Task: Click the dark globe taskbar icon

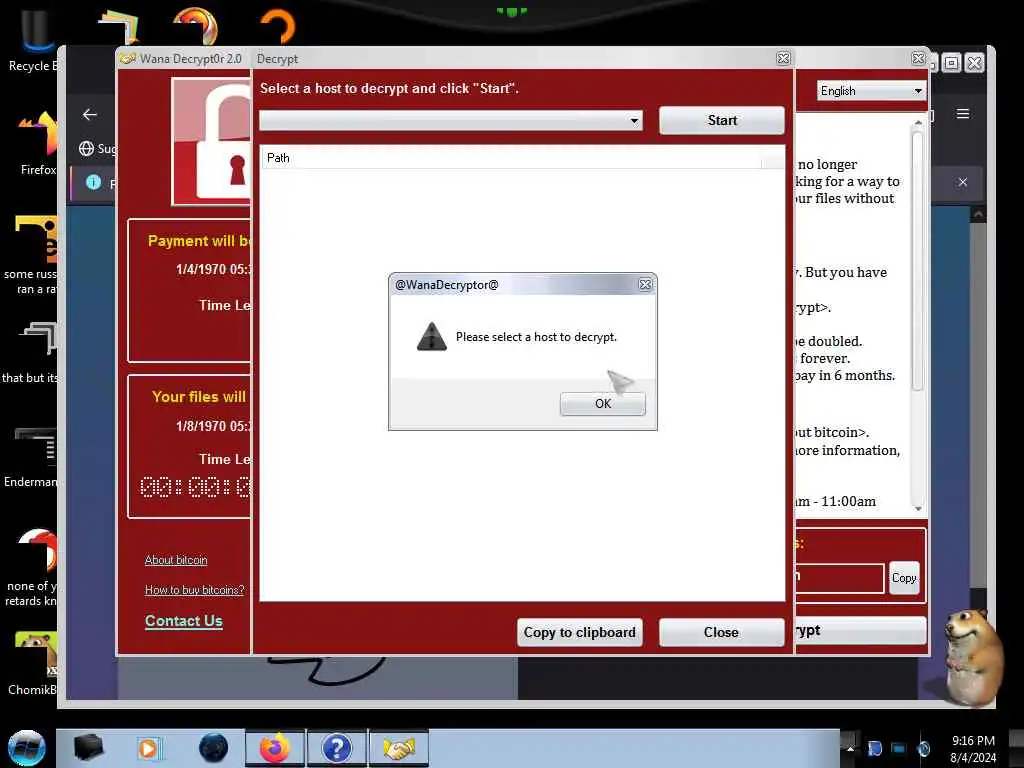Action: click(214, 748)
